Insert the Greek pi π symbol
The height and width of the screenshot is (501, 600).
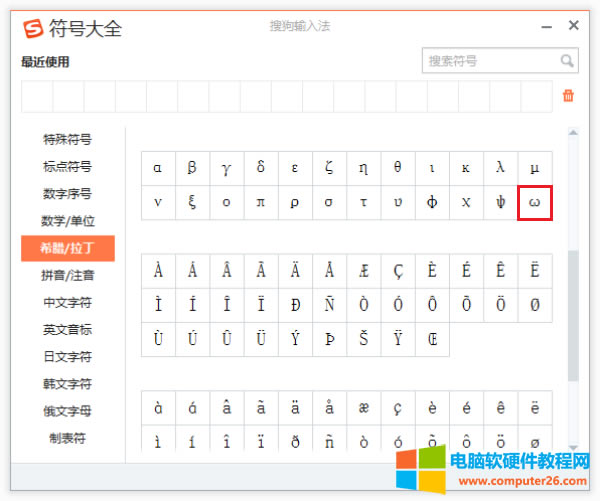[x=261, y=202]
